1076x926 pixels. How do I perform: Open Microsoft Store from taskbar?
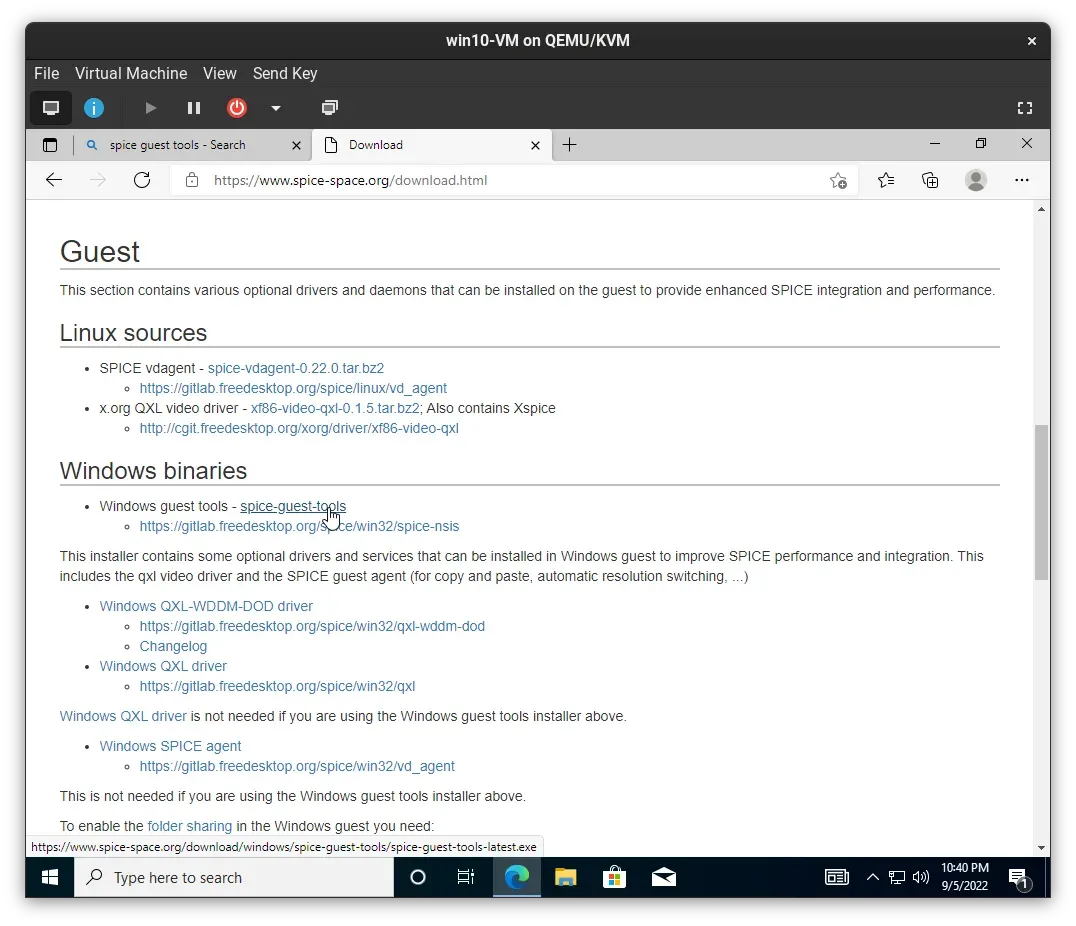[x=614, y=878]
